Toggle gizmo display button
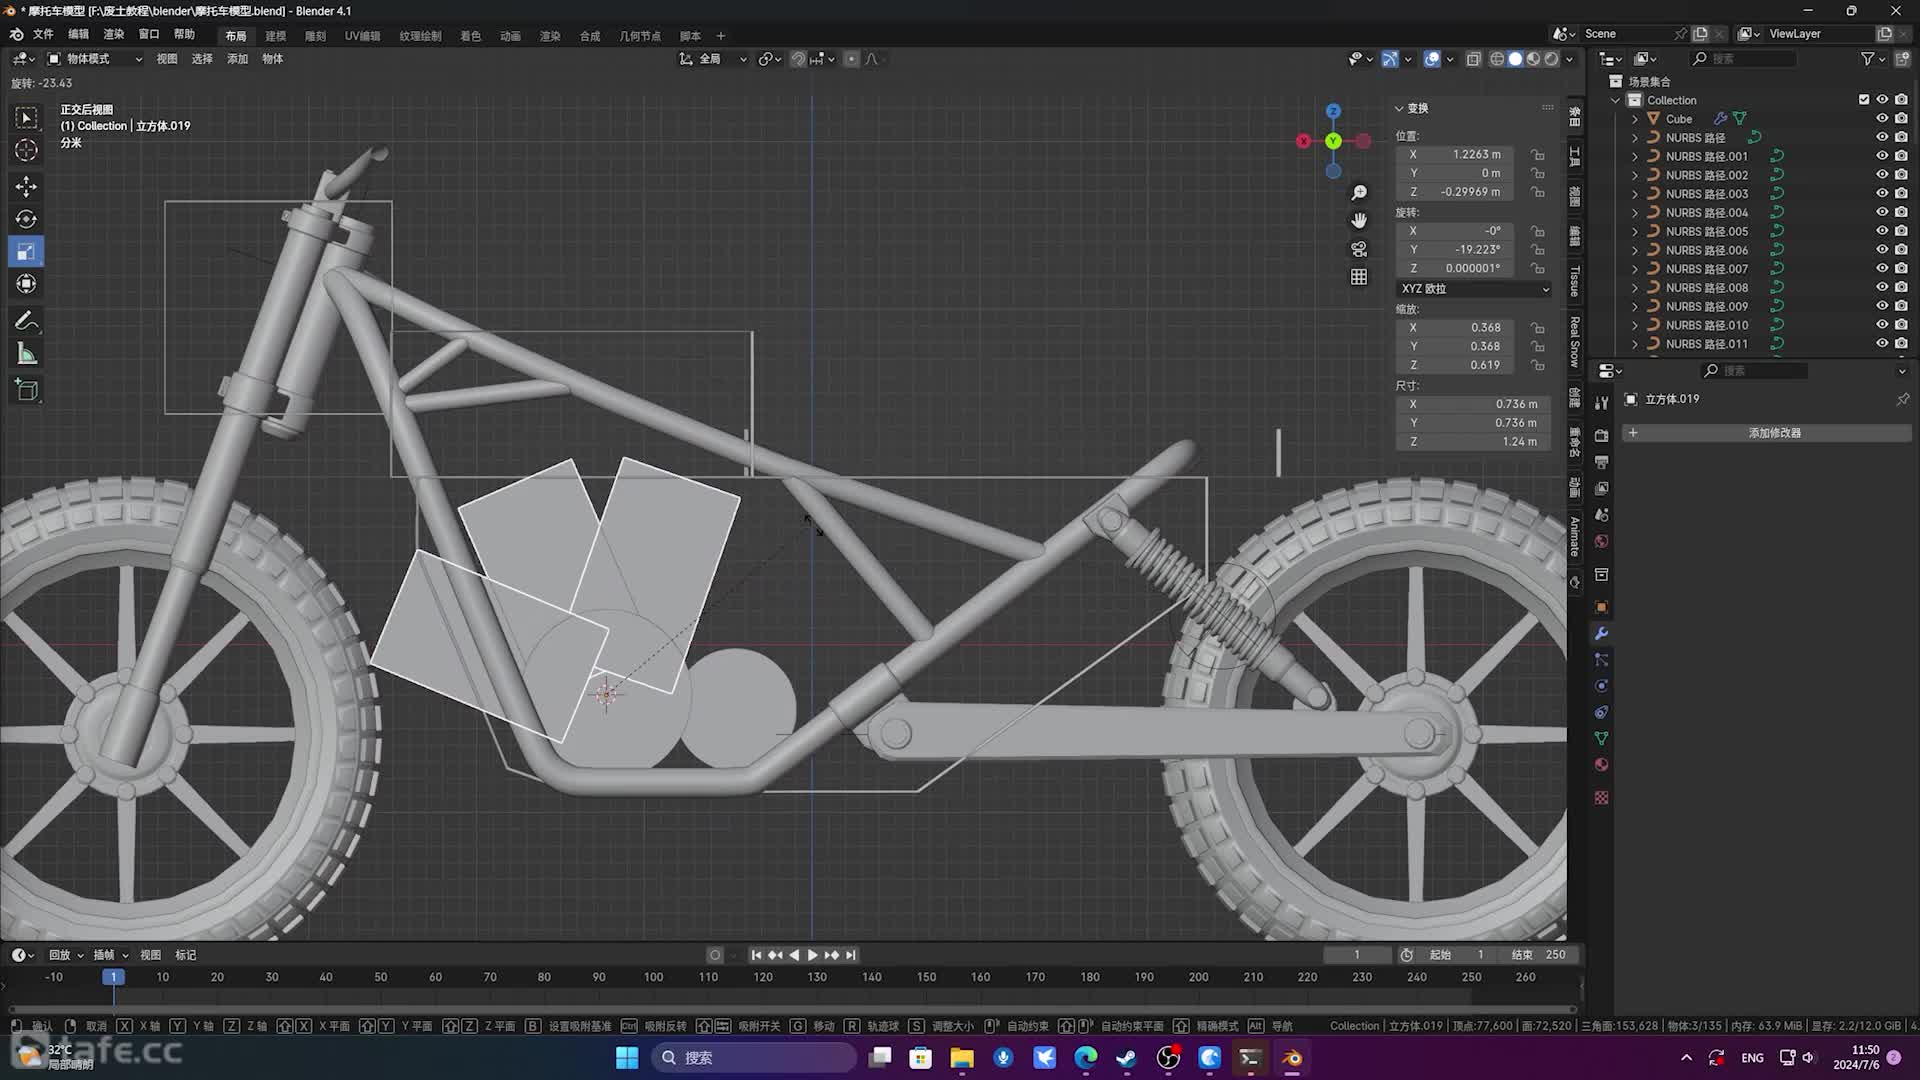 pyautogui.click(x=1390, y=59)
